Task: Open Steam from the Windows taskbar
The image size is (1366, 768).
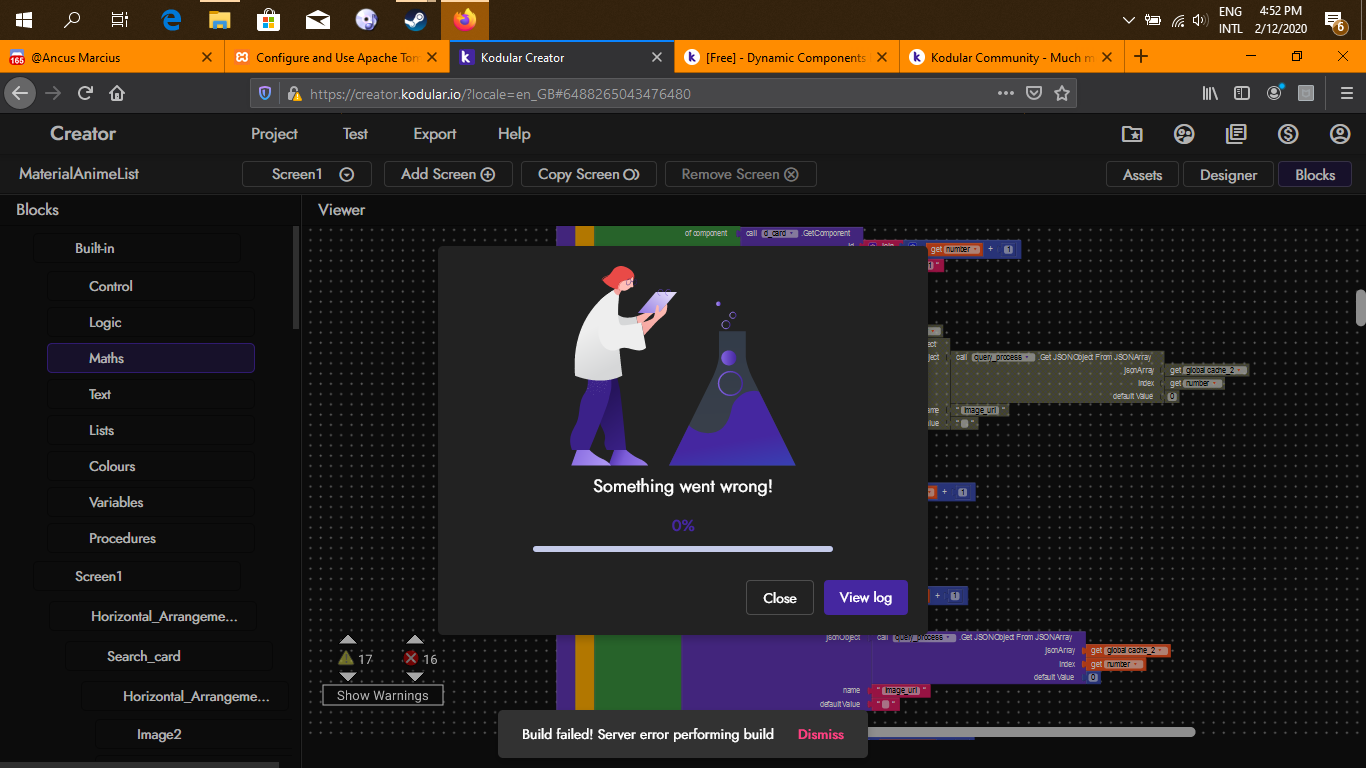Action: tap(414, 19)
